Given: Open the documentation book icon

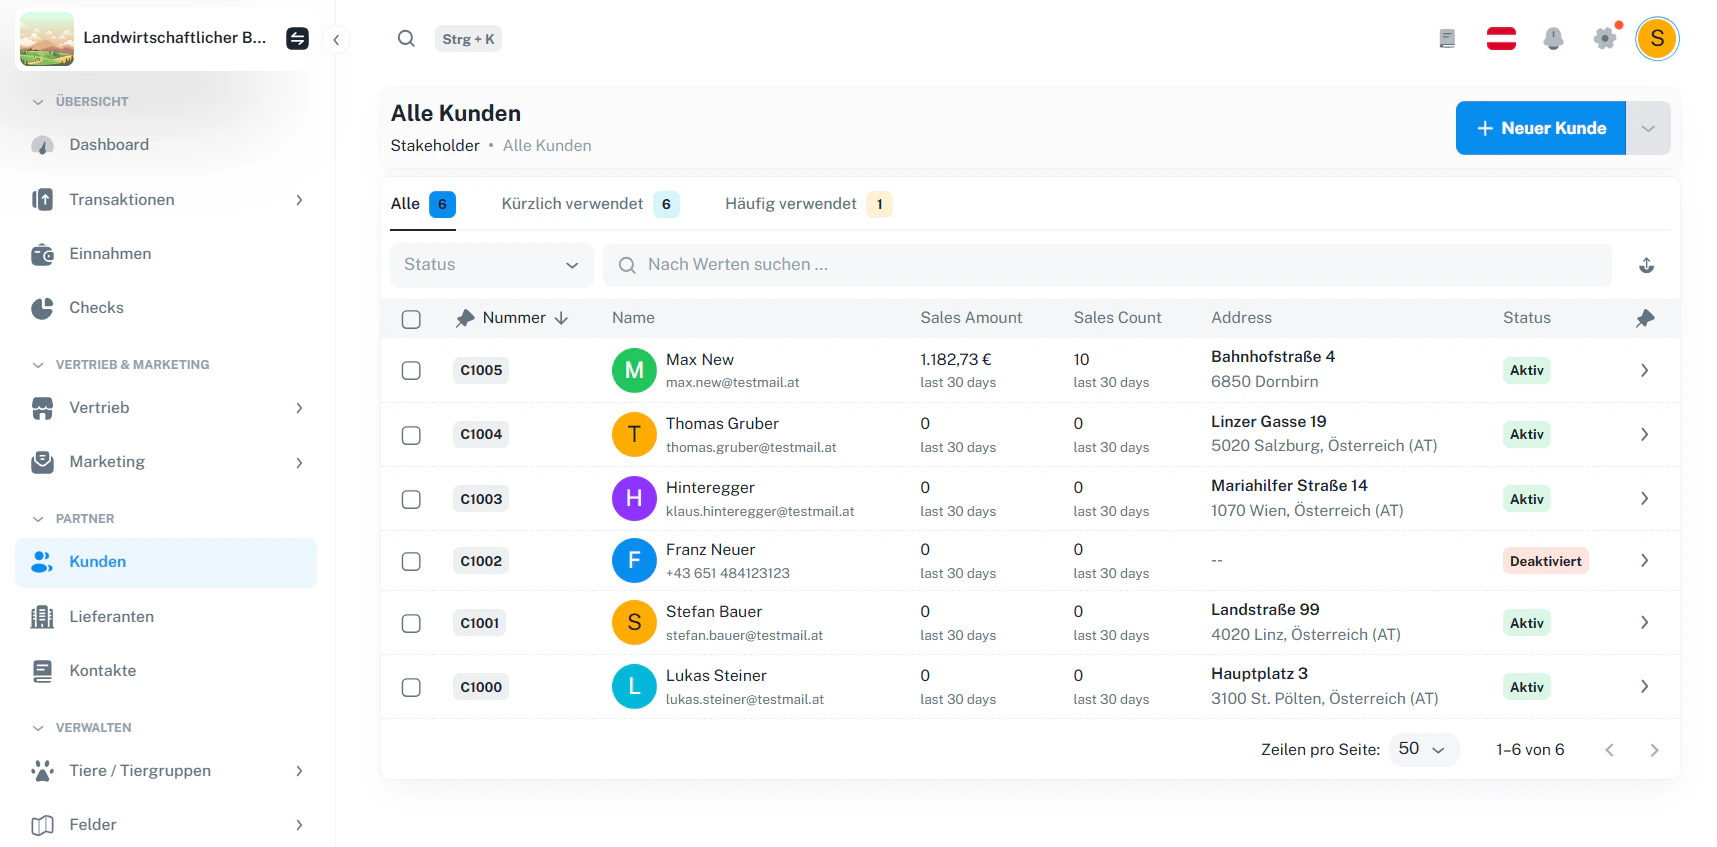Looking at the screenshot, I should (1447, 39).
